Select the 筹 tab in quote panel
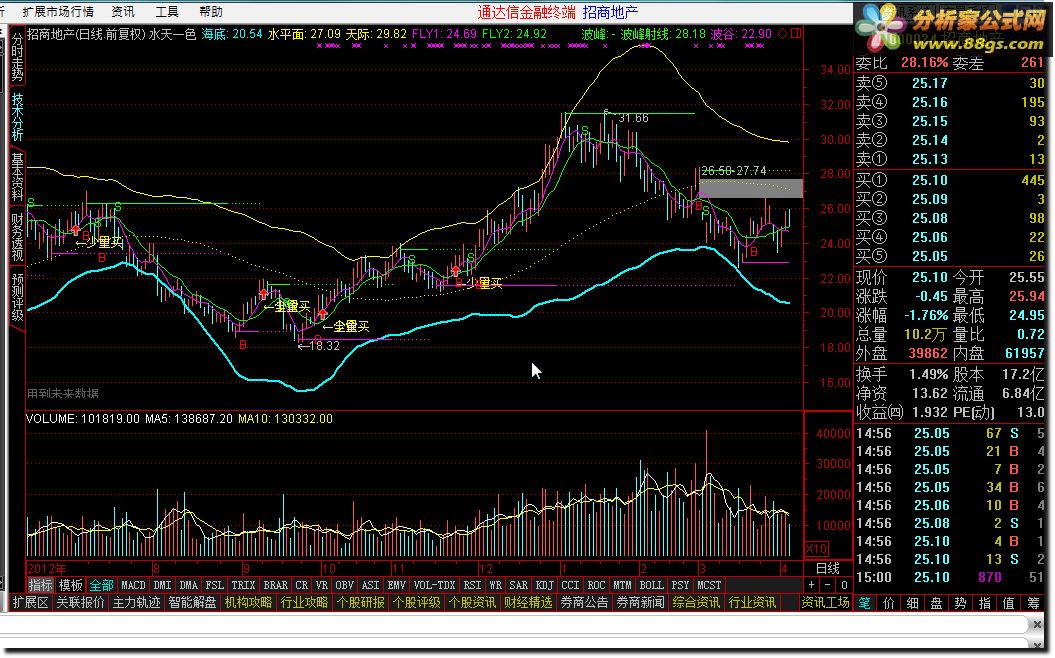This screenshot has width=1055, height=658. click(1033, 604)
